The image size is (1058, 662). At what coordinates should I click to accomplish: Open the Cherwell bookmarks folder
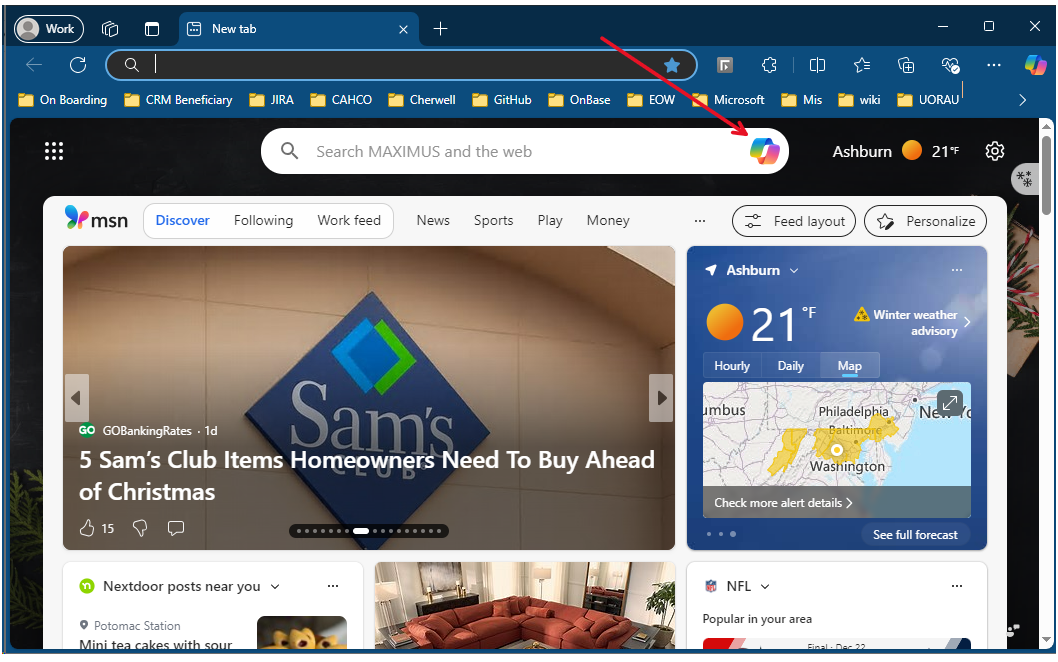[x=422, y=100]
